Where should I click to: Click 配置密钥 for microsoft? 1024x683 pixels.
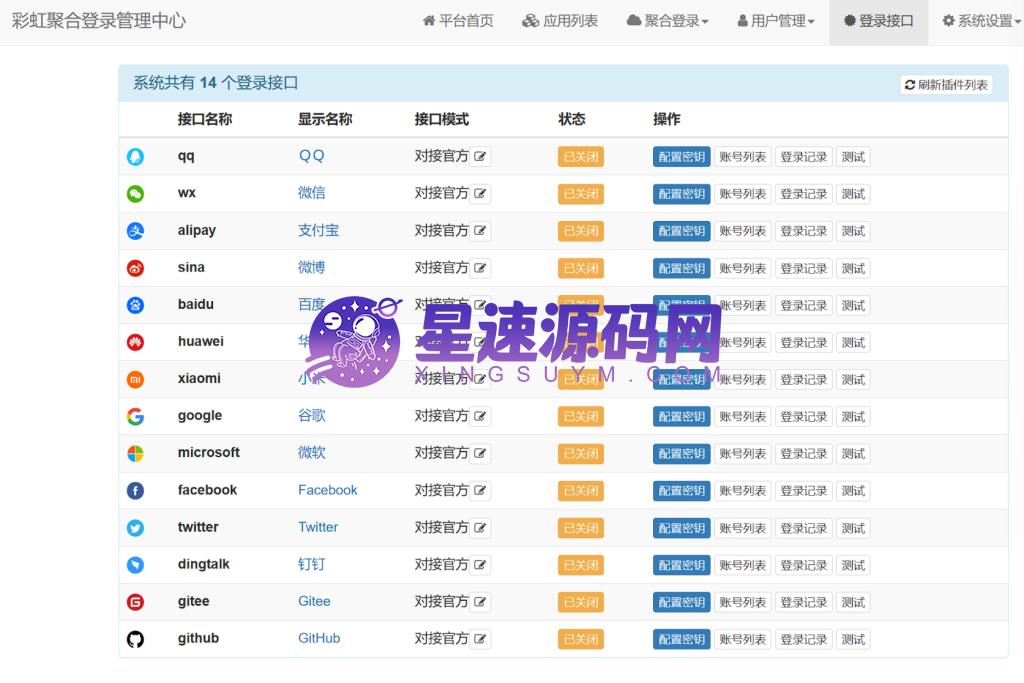tap(681, 454)
